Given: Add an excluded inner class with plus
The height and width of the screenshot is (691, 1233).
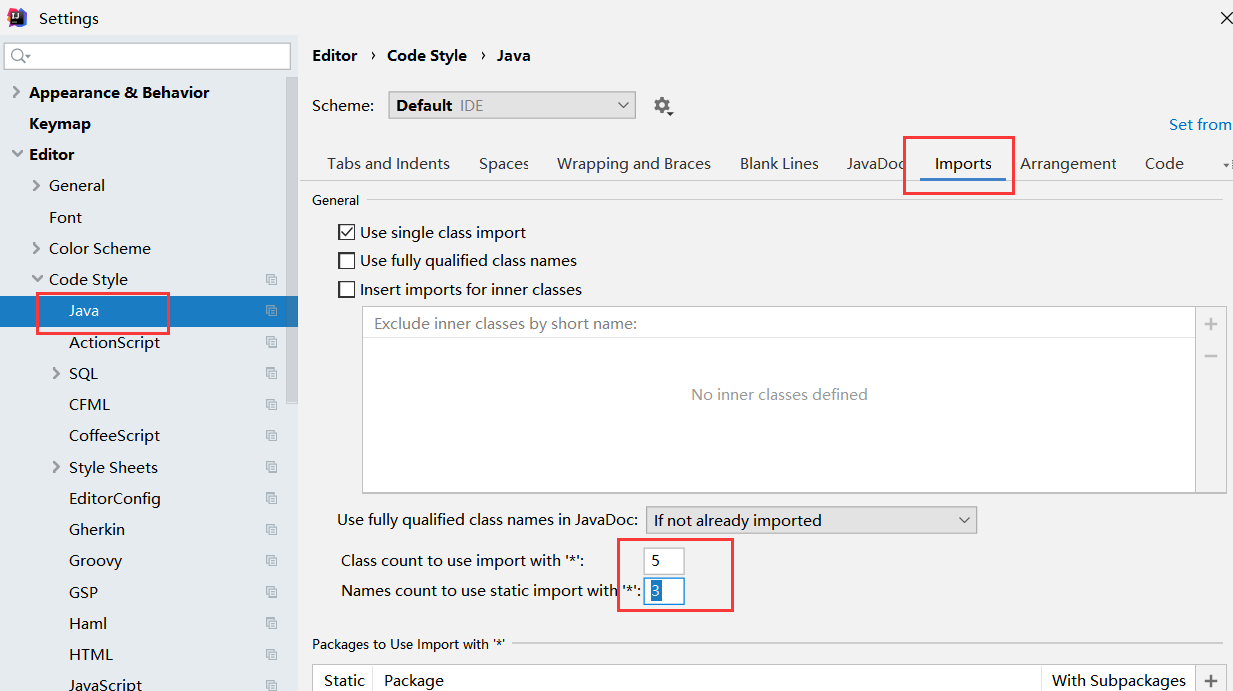Looking at the screenshot, I should [x=1211, y=324].
